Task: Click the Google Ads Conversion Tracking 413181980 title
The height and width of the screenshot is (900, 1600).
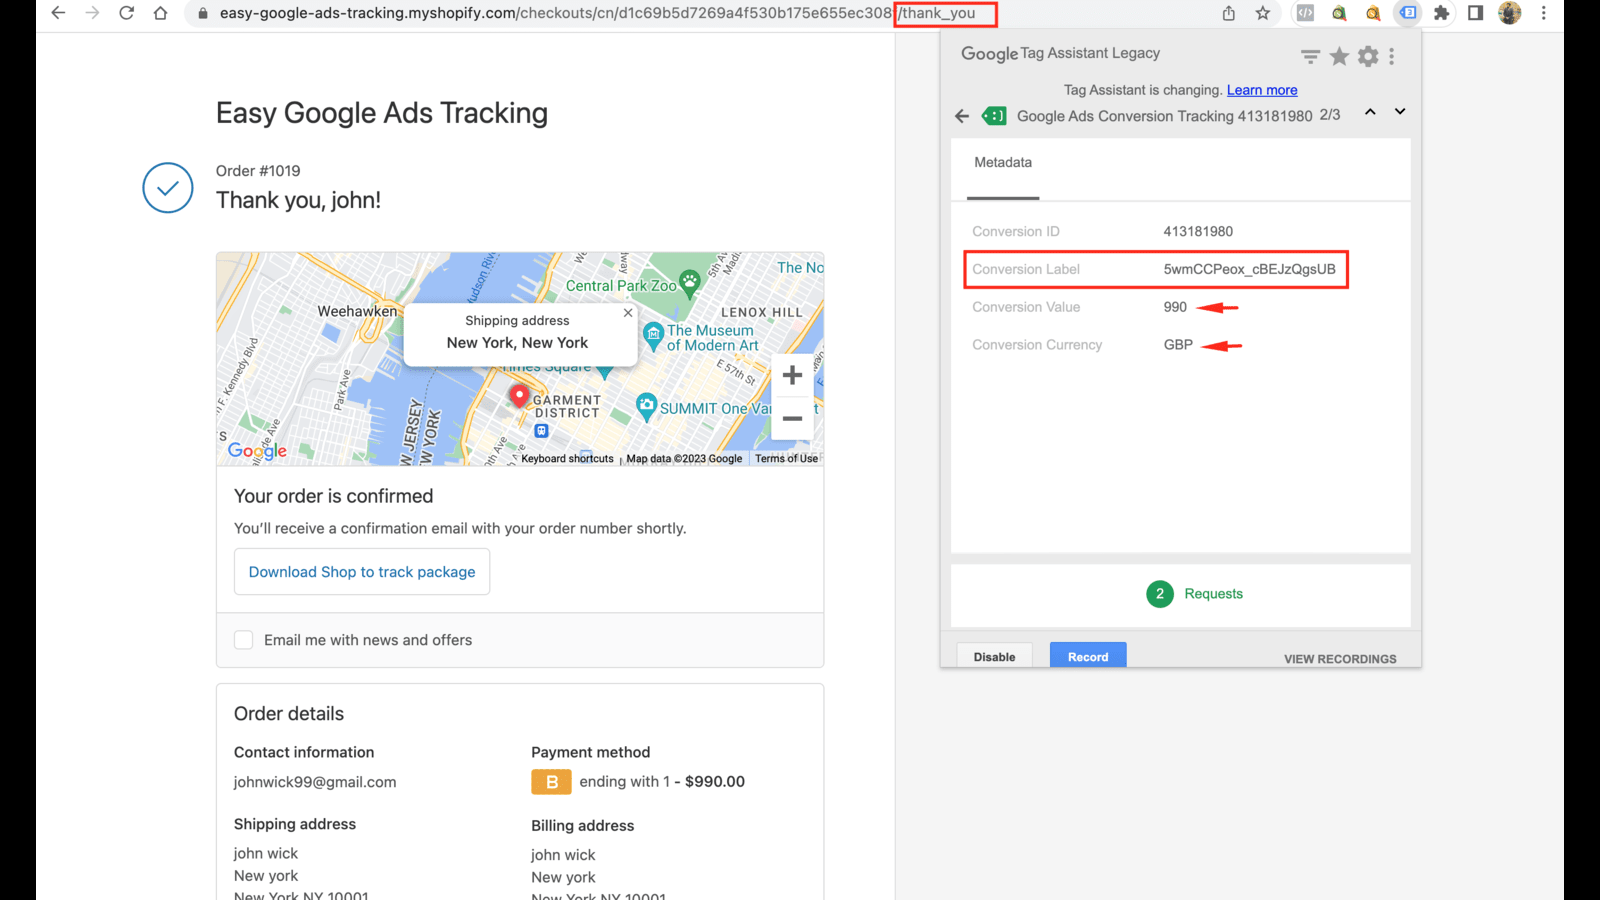Action: (1165, 116)
